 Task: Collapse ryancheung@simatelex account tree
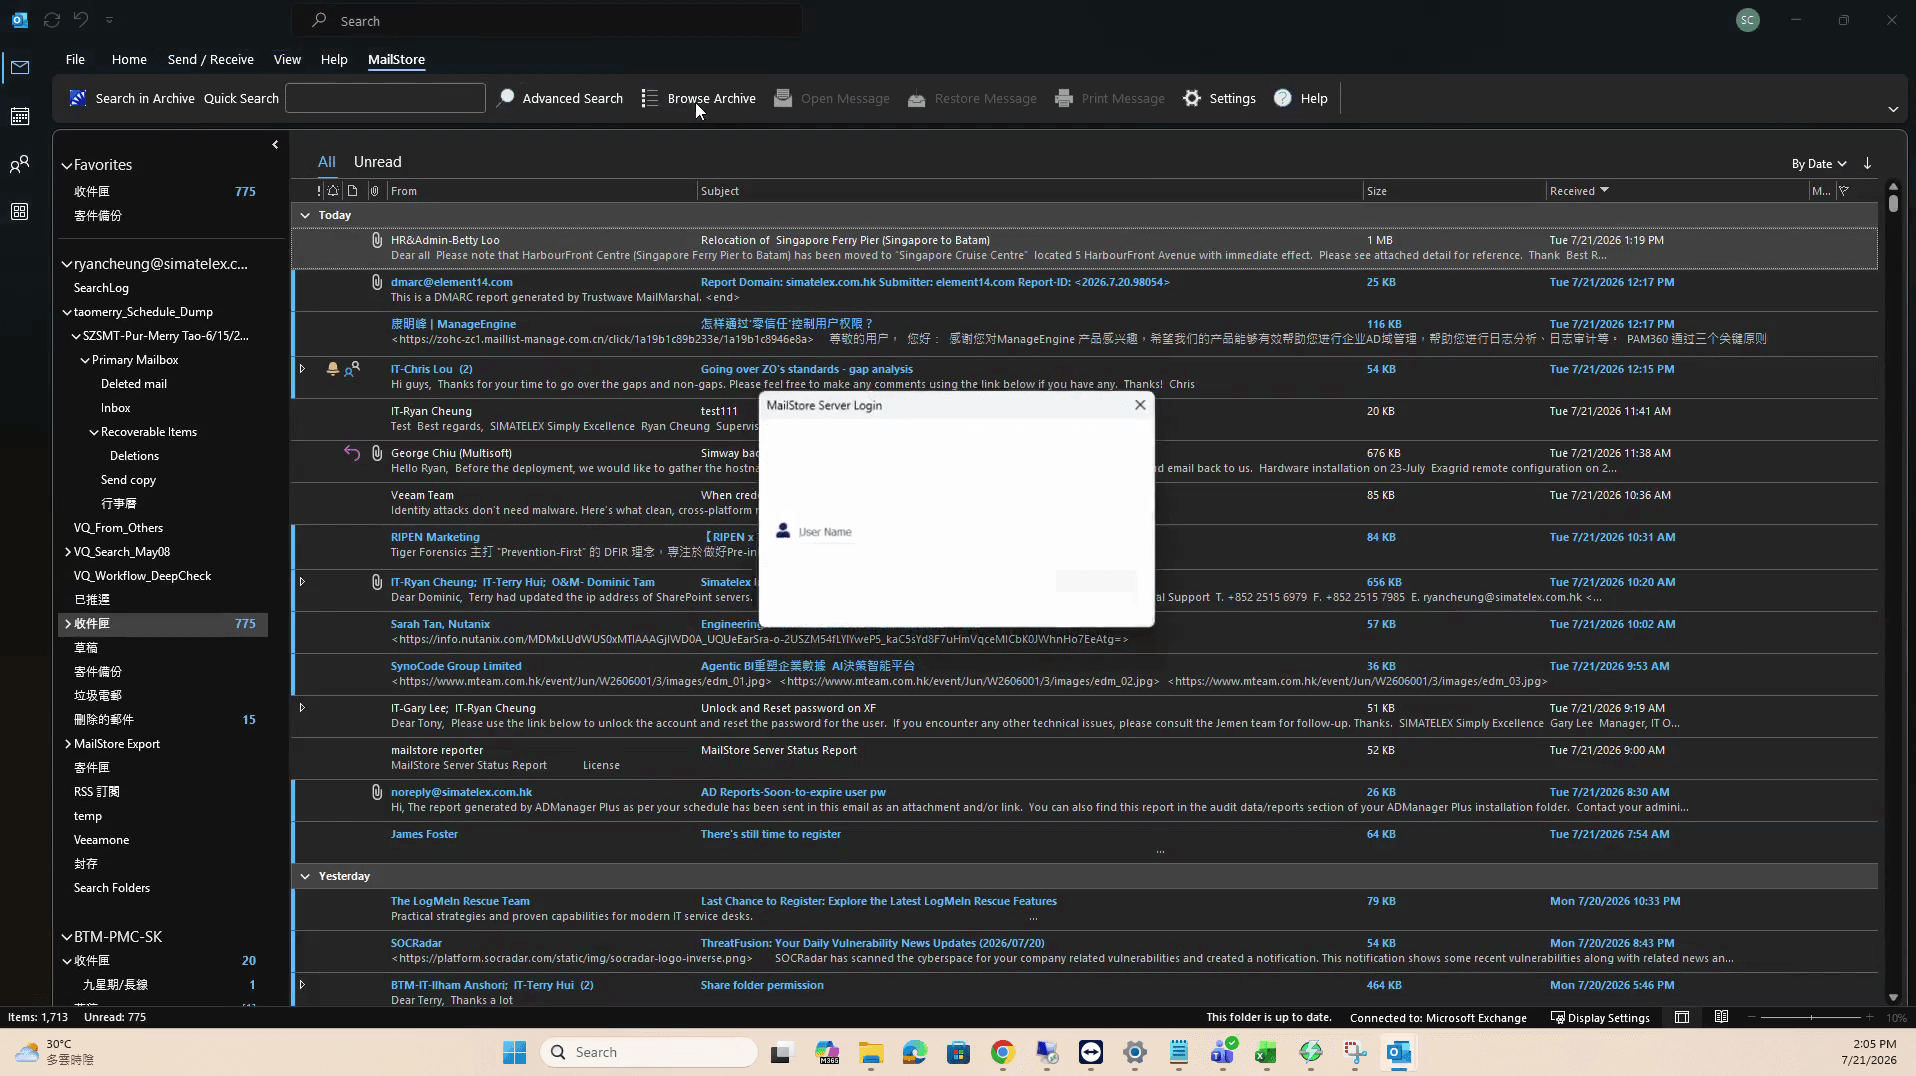coord(67,265)
